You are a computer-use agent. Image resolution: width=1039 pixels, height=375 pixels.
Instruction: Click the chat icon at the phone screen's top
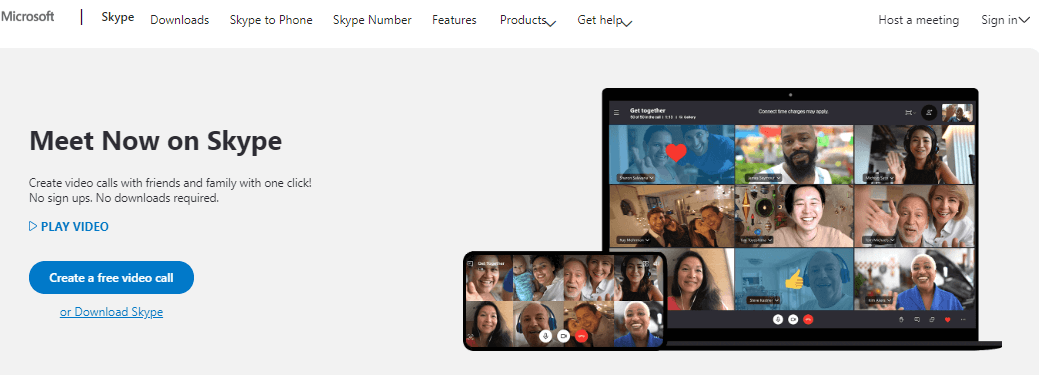[471, 263]
